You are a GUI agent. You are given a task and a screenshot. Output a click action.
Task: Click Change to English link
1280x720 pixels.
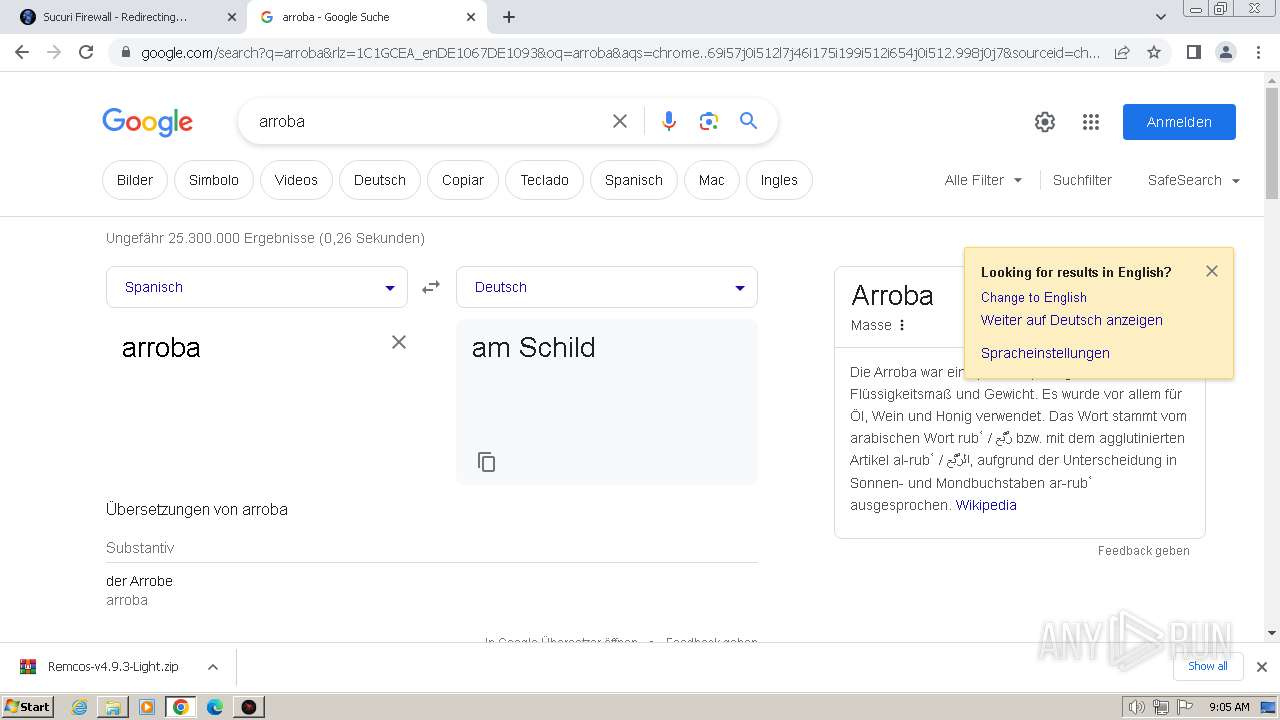coord(1033,297)
